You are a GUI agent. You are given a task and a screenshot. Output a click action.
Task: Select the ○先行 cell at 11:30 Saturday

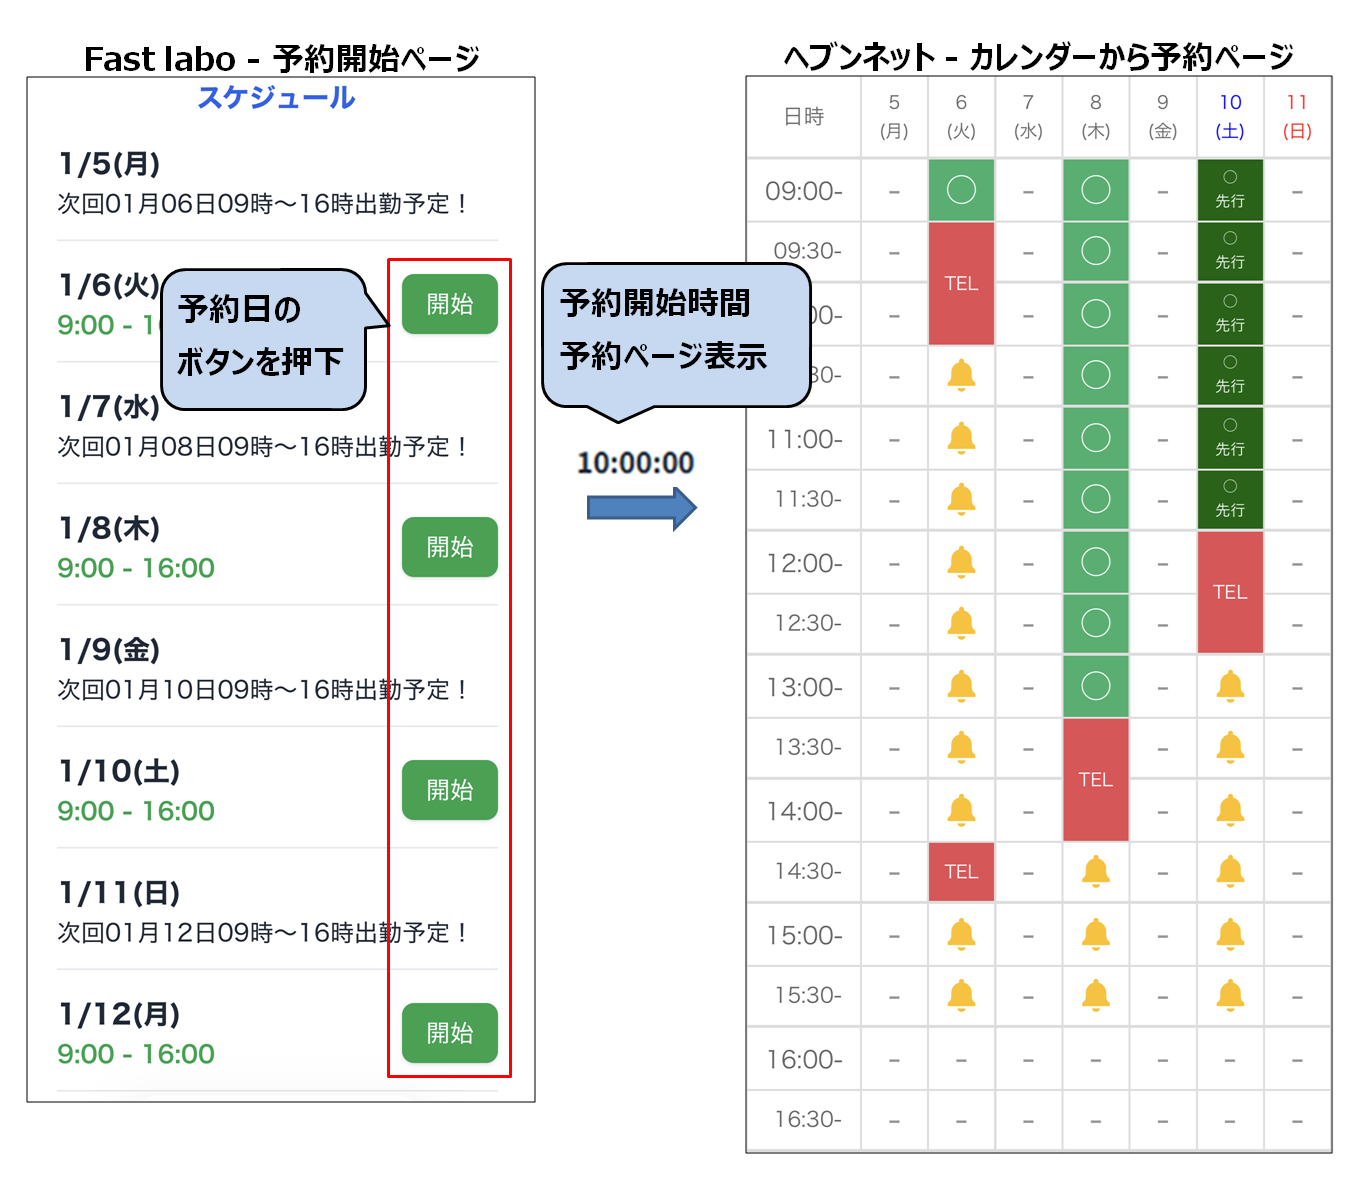click(1230, 499)
